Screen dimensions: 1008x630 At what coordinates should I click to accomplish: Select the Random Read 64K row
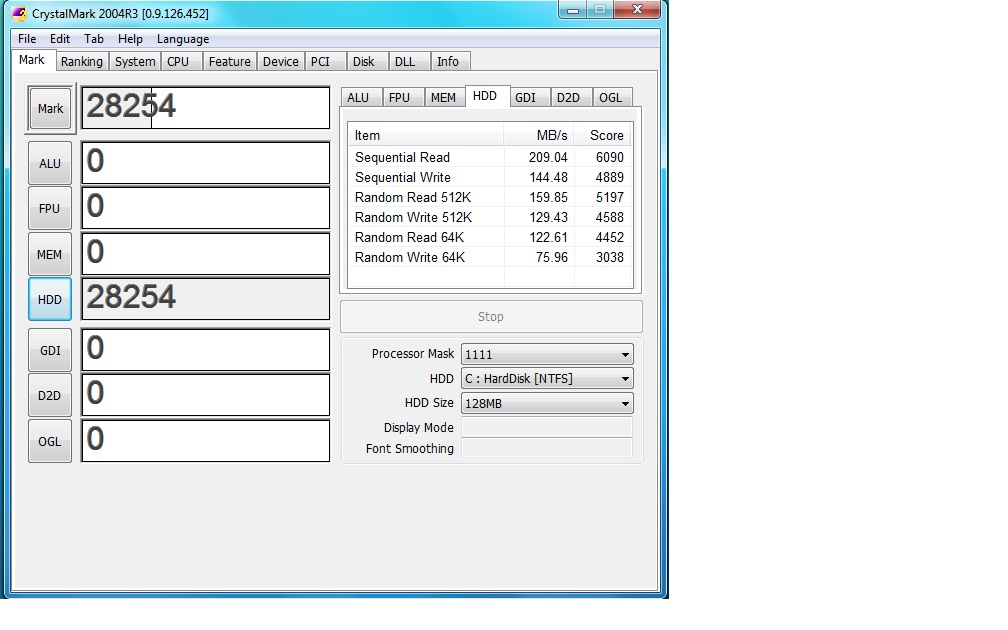(x=490, y=237)
